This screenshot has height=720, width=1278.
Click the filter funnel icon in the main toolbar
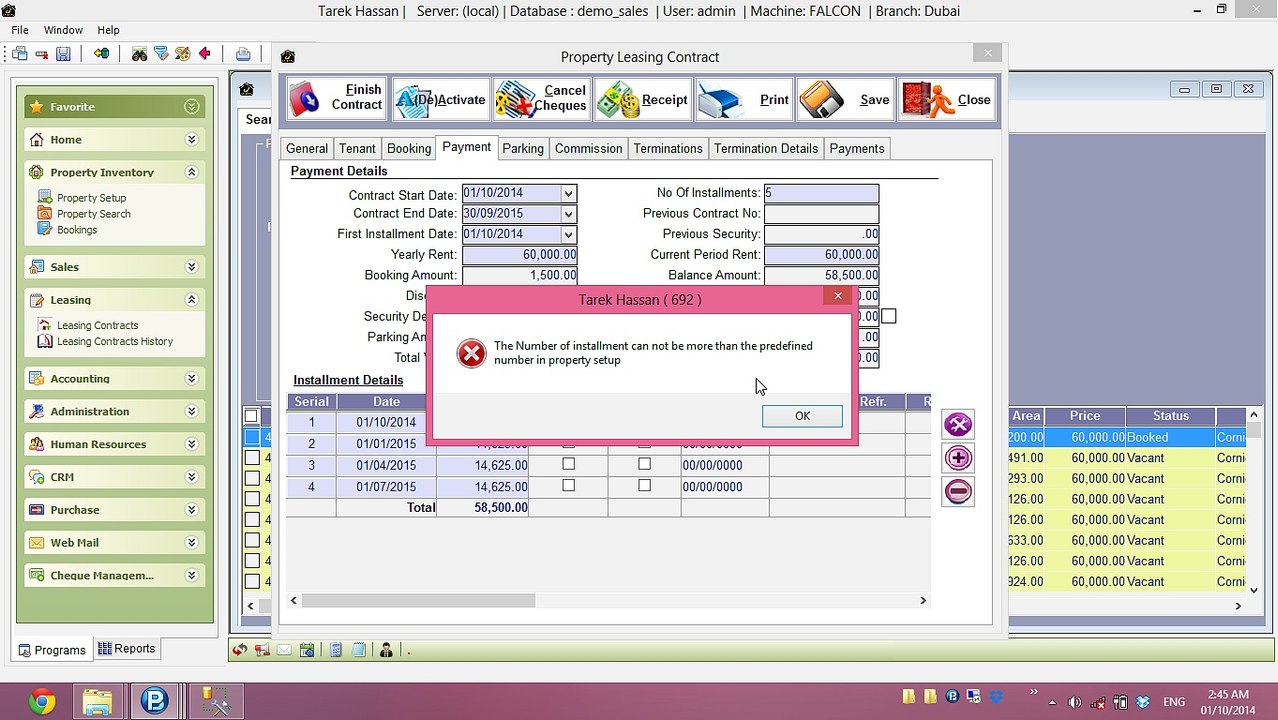(x=161, y=54)
